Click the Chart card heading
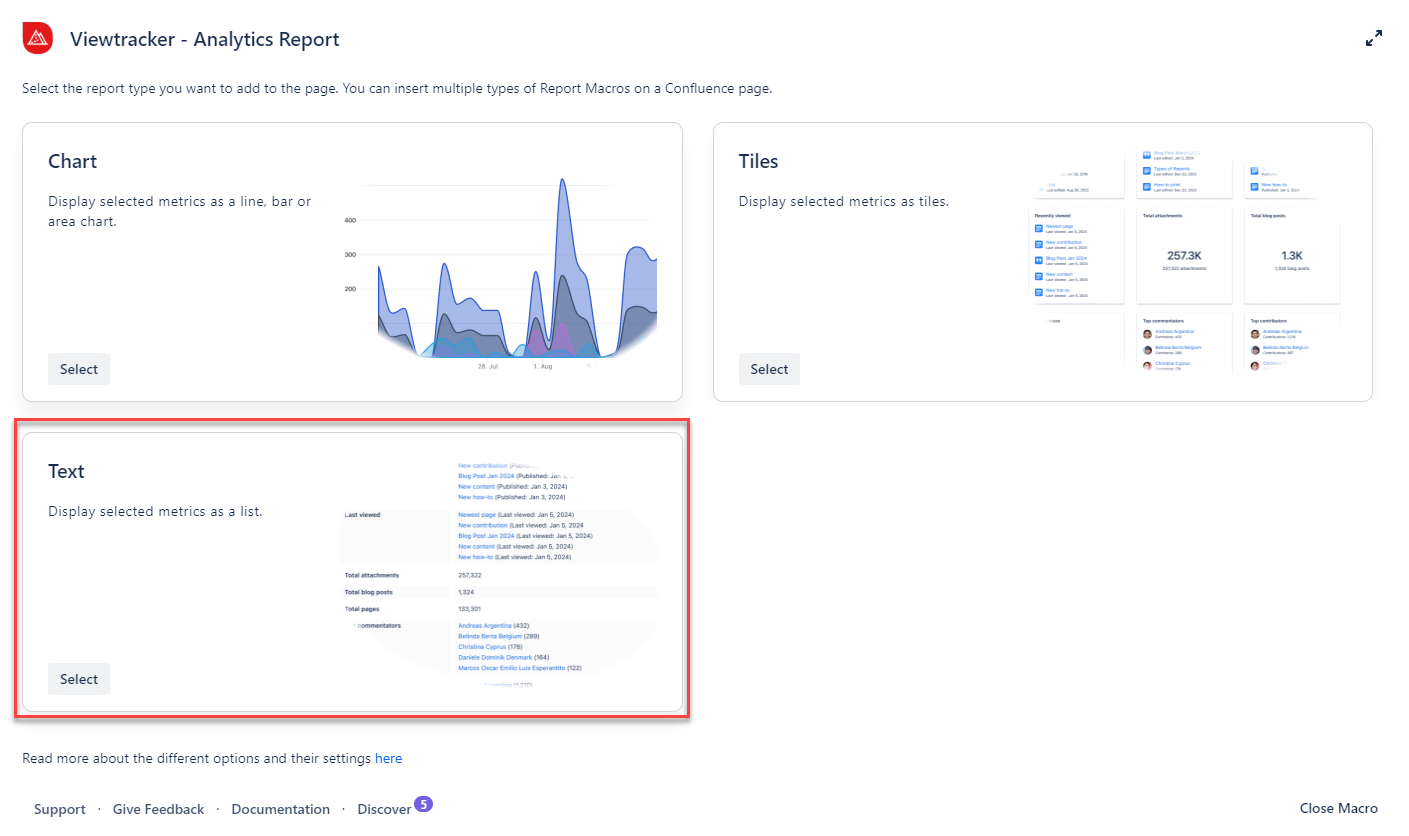 (x=73, y=161)
